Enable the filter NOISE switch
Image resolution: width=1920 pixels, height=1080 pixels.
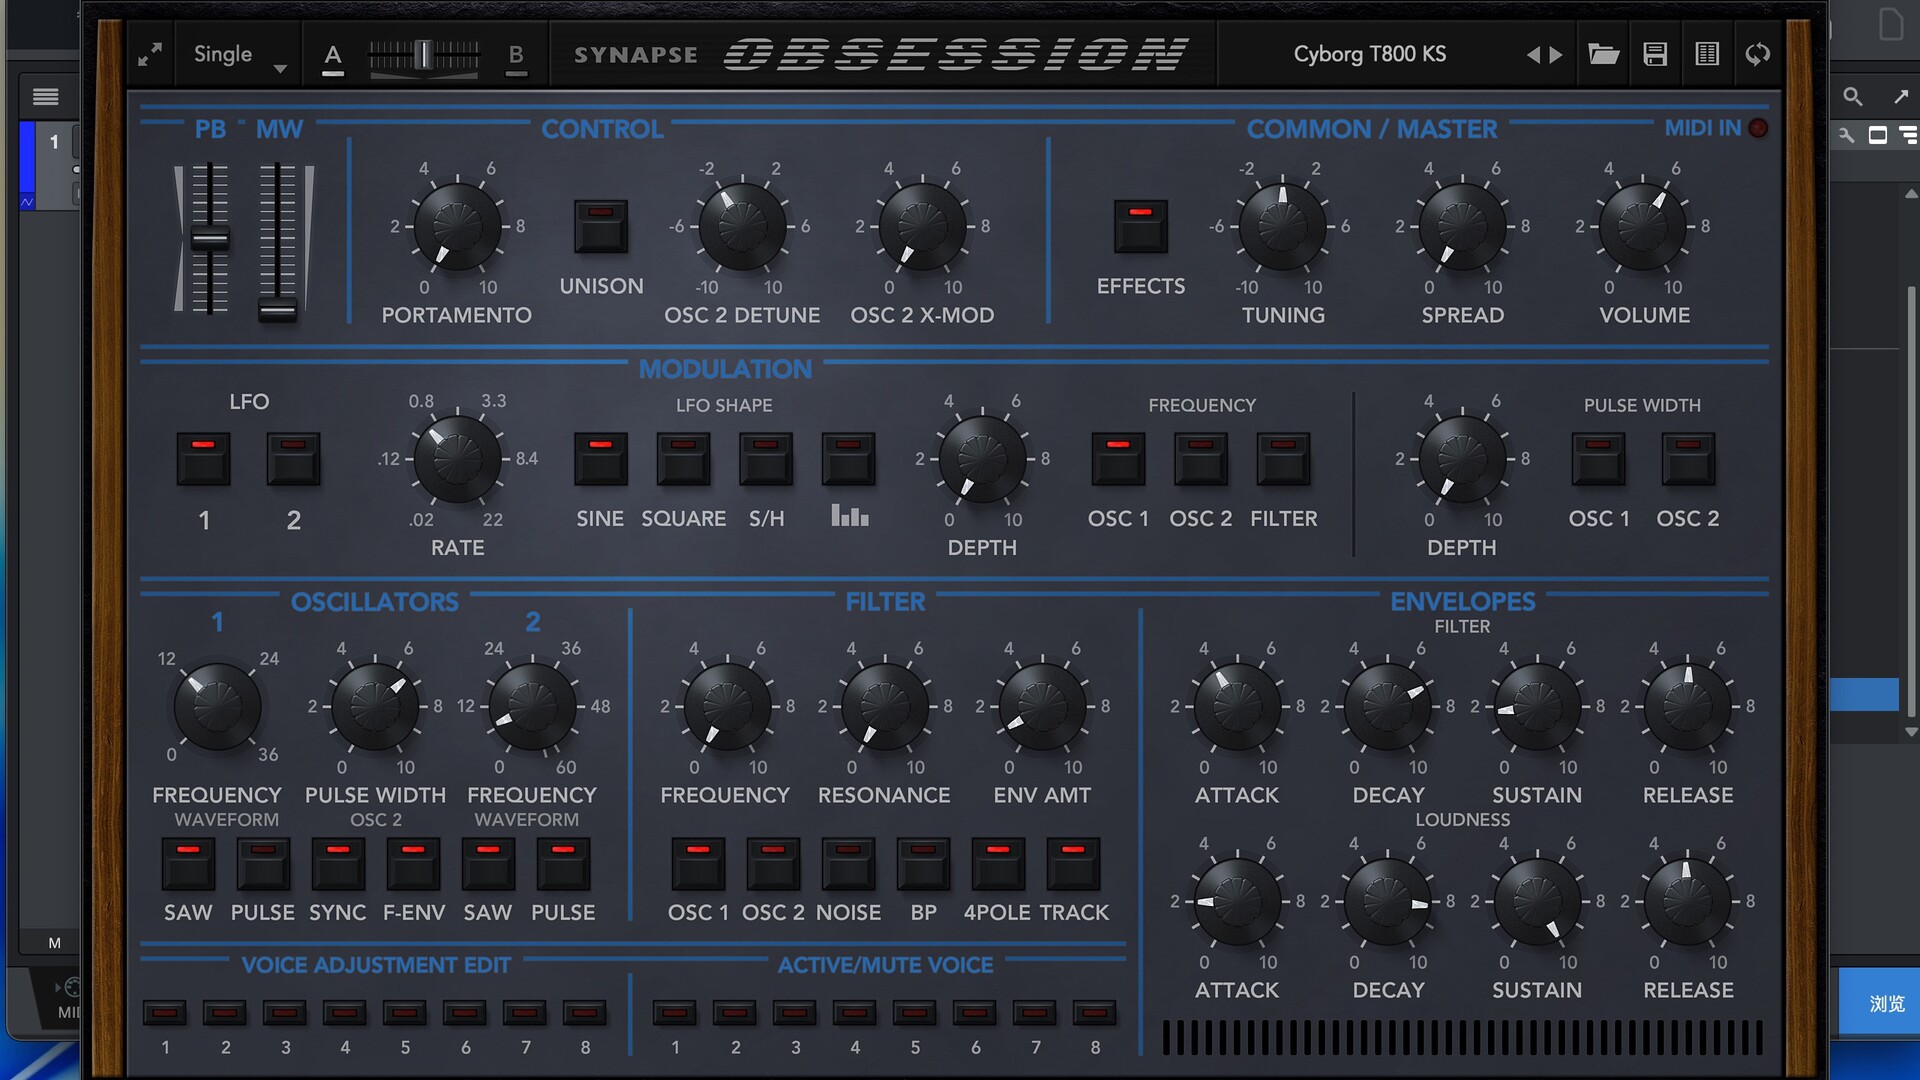point(848,864)
